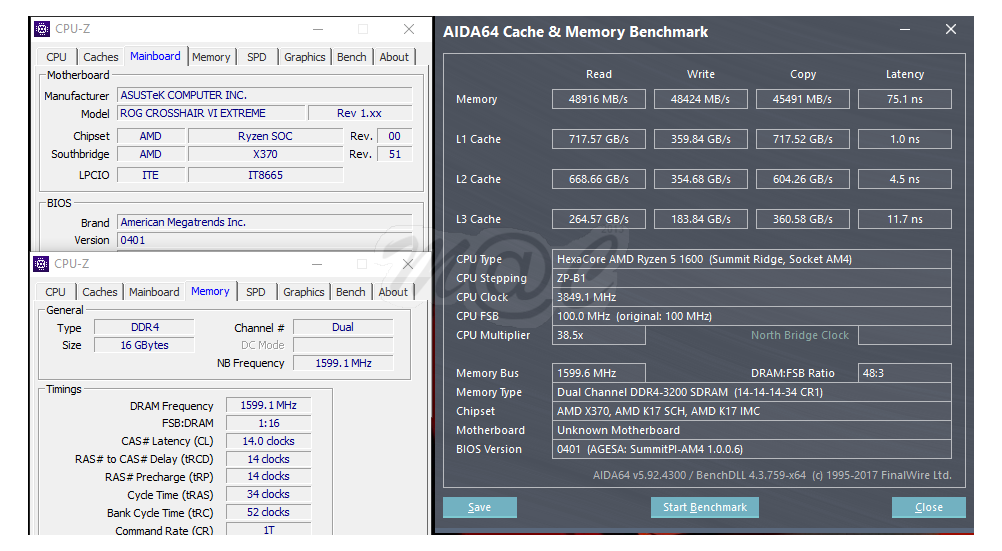Switch to the CPU tab in the CPU-Z Memory window
Screen dimensions: 1002x551
56,292
